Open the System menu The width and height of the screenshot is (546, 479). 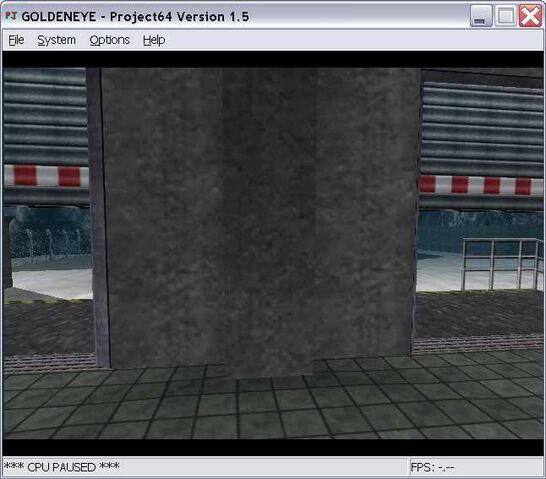(x=56, y=40)
